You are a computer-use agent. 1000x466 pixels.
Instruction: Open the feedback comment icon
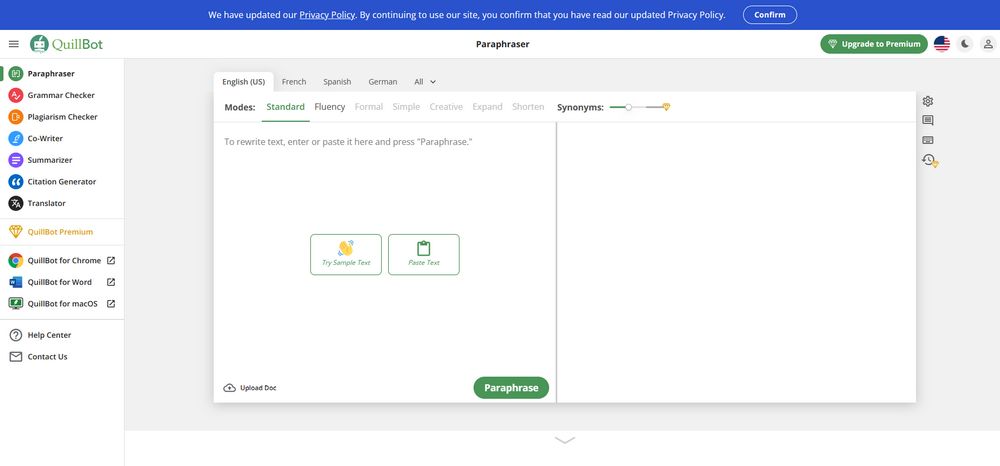tap(928, 120)
